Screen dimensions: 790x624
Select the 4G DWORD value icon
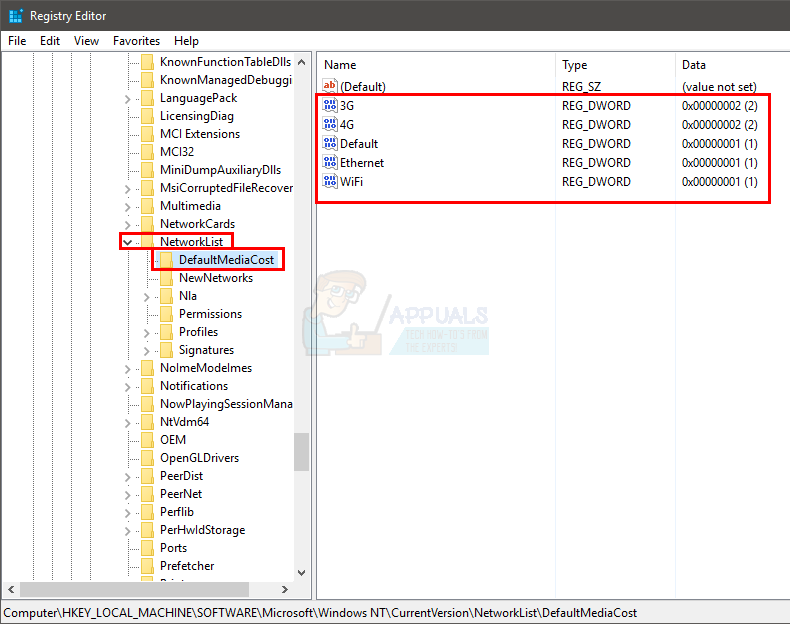(x=330, y=124)
